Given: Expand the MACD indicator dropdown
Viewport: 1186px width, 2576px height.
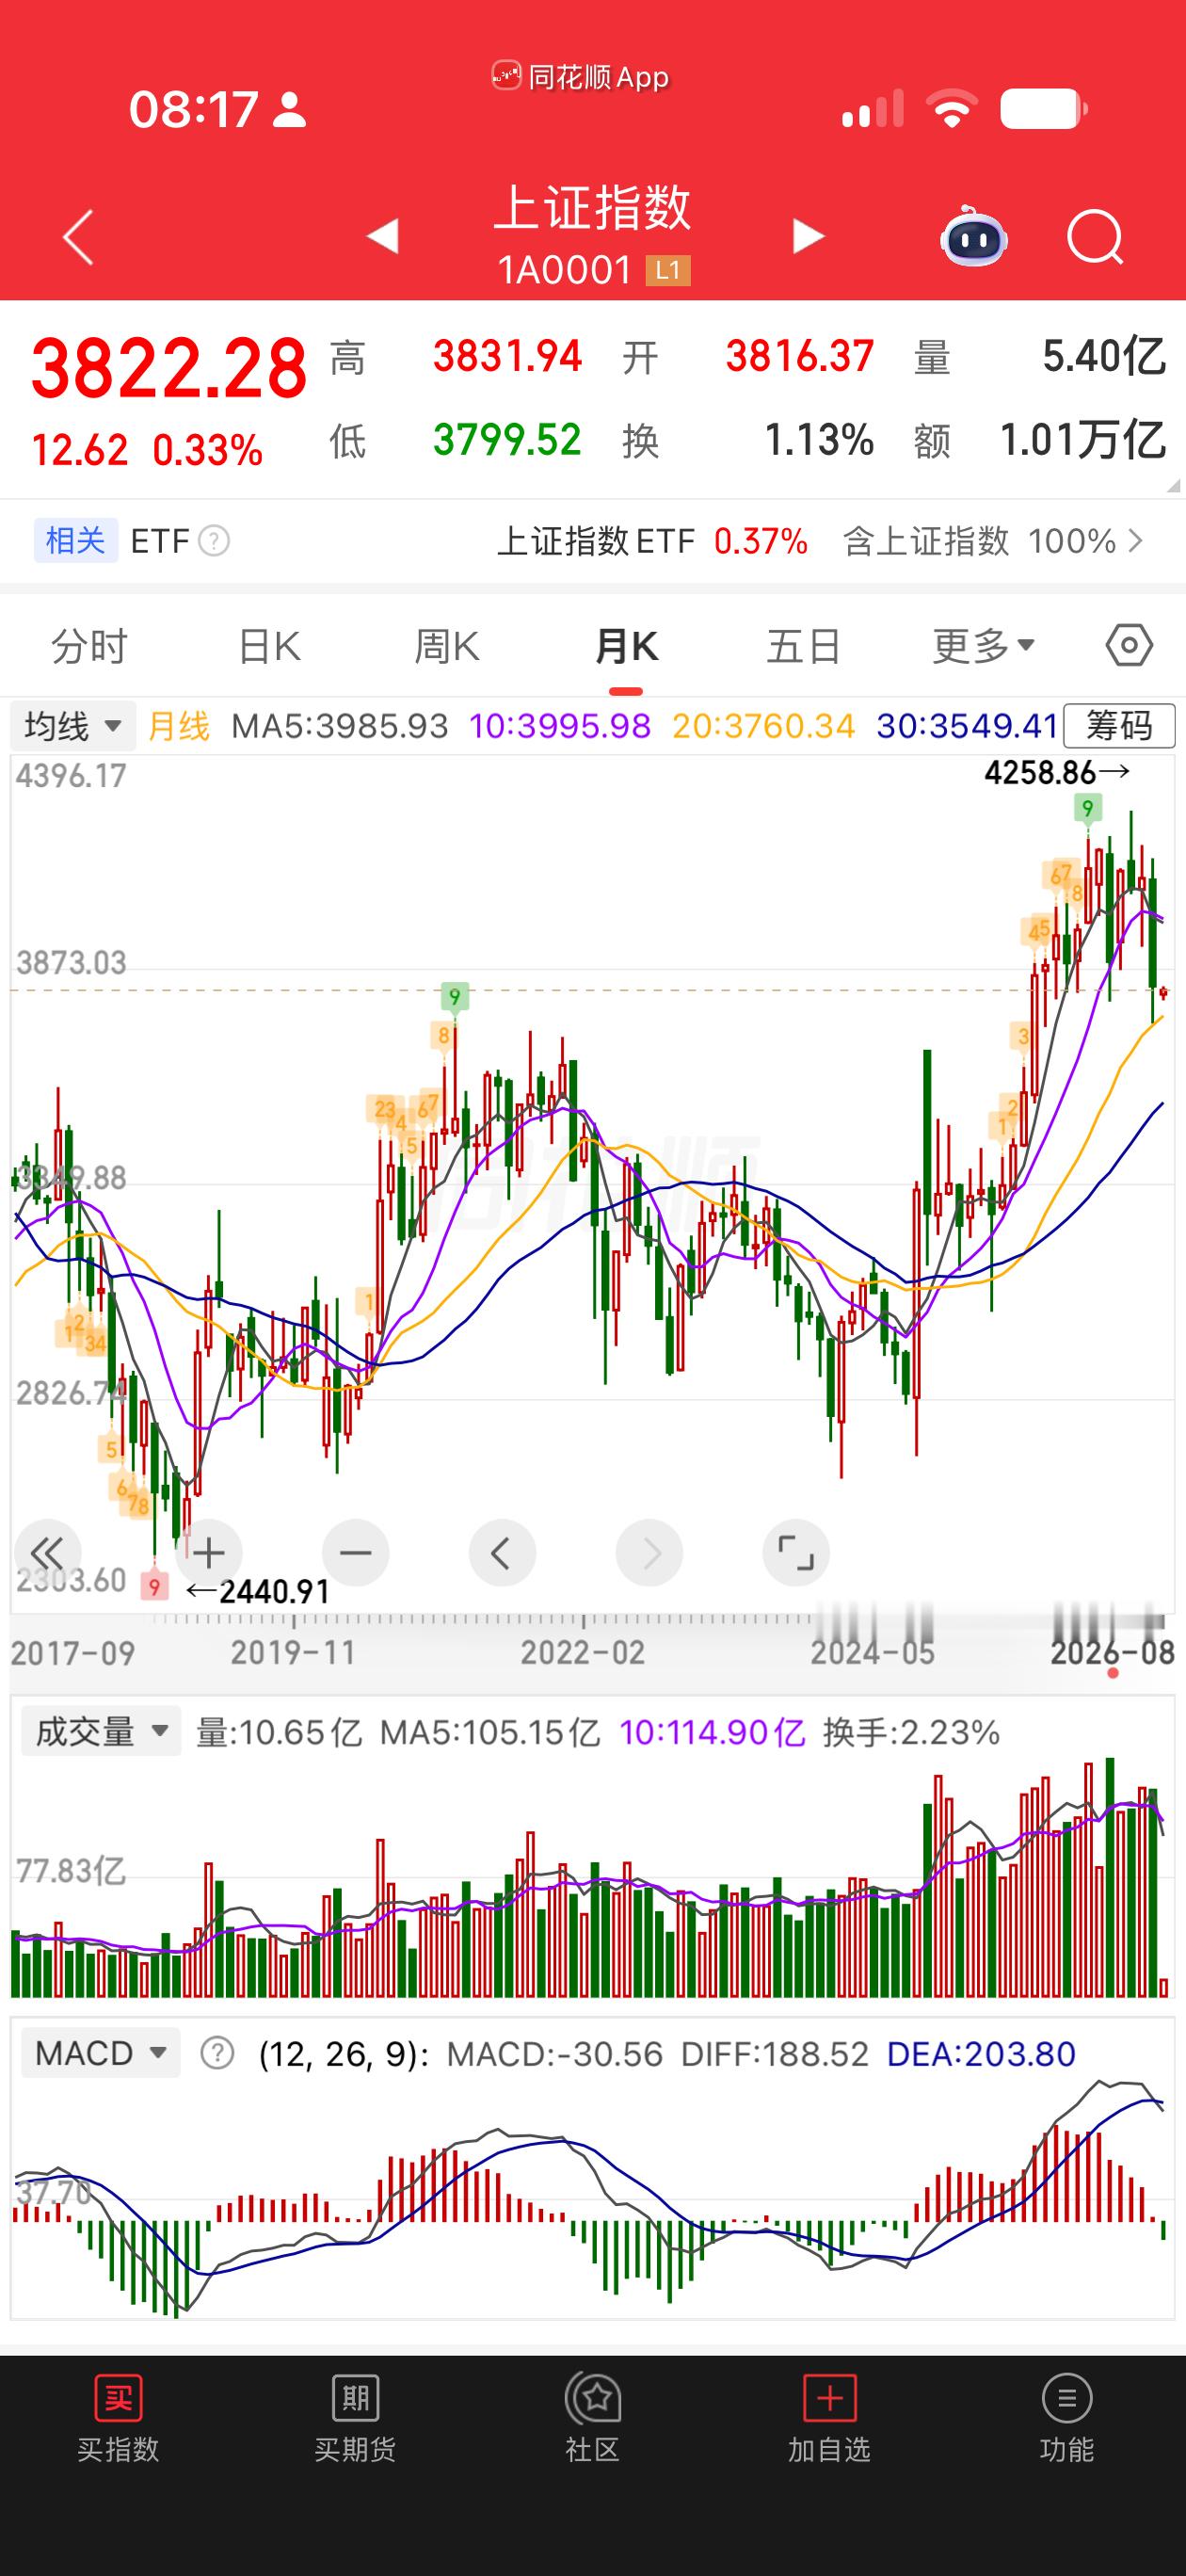Looking at the screenshot, I should pyautogui.click(x=101, y=2053).
